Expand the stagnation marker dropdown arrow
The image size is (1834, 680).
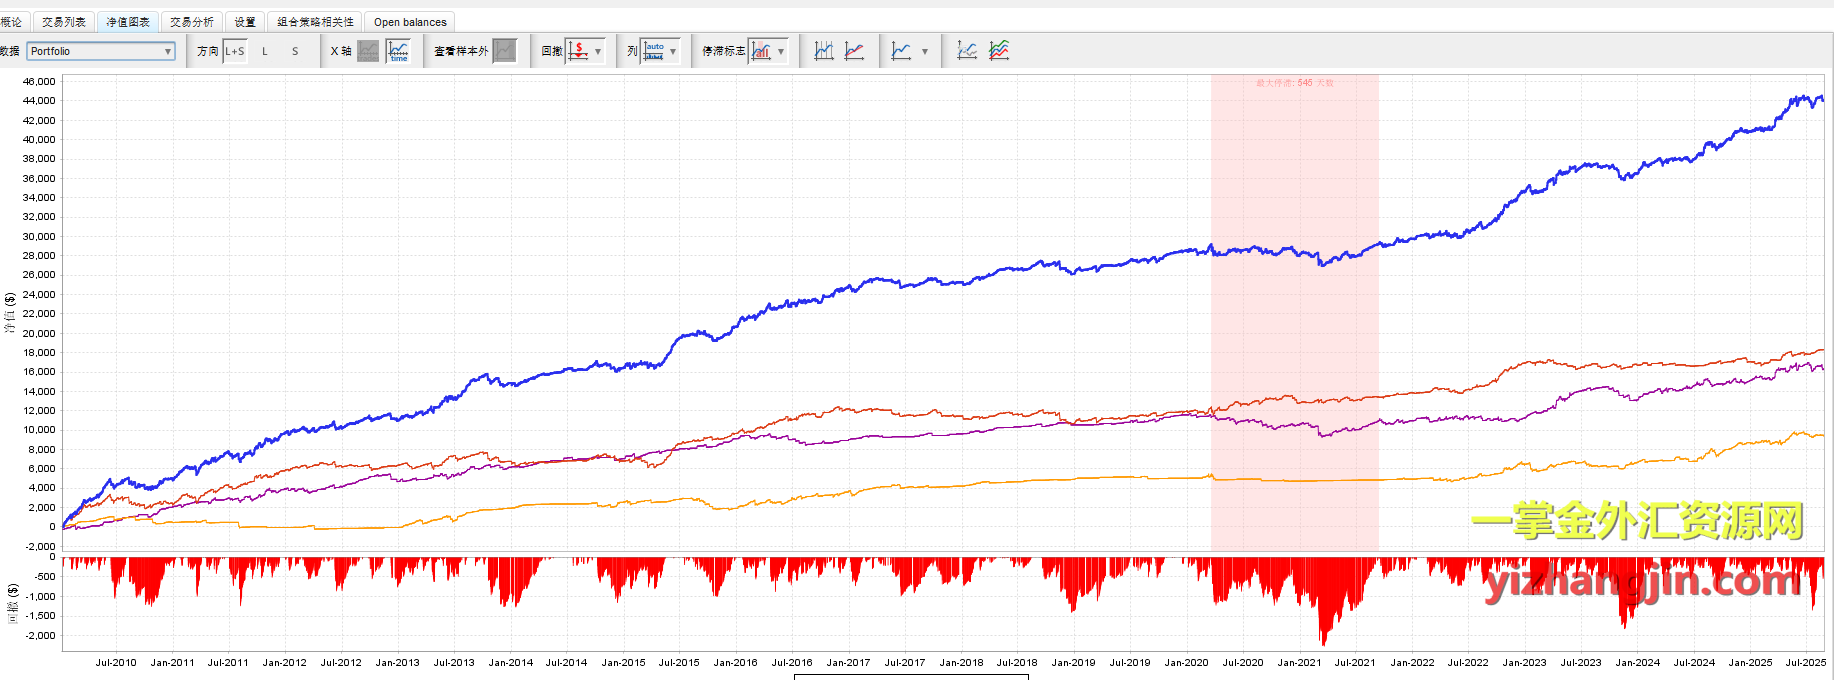[x=781, y=51]
